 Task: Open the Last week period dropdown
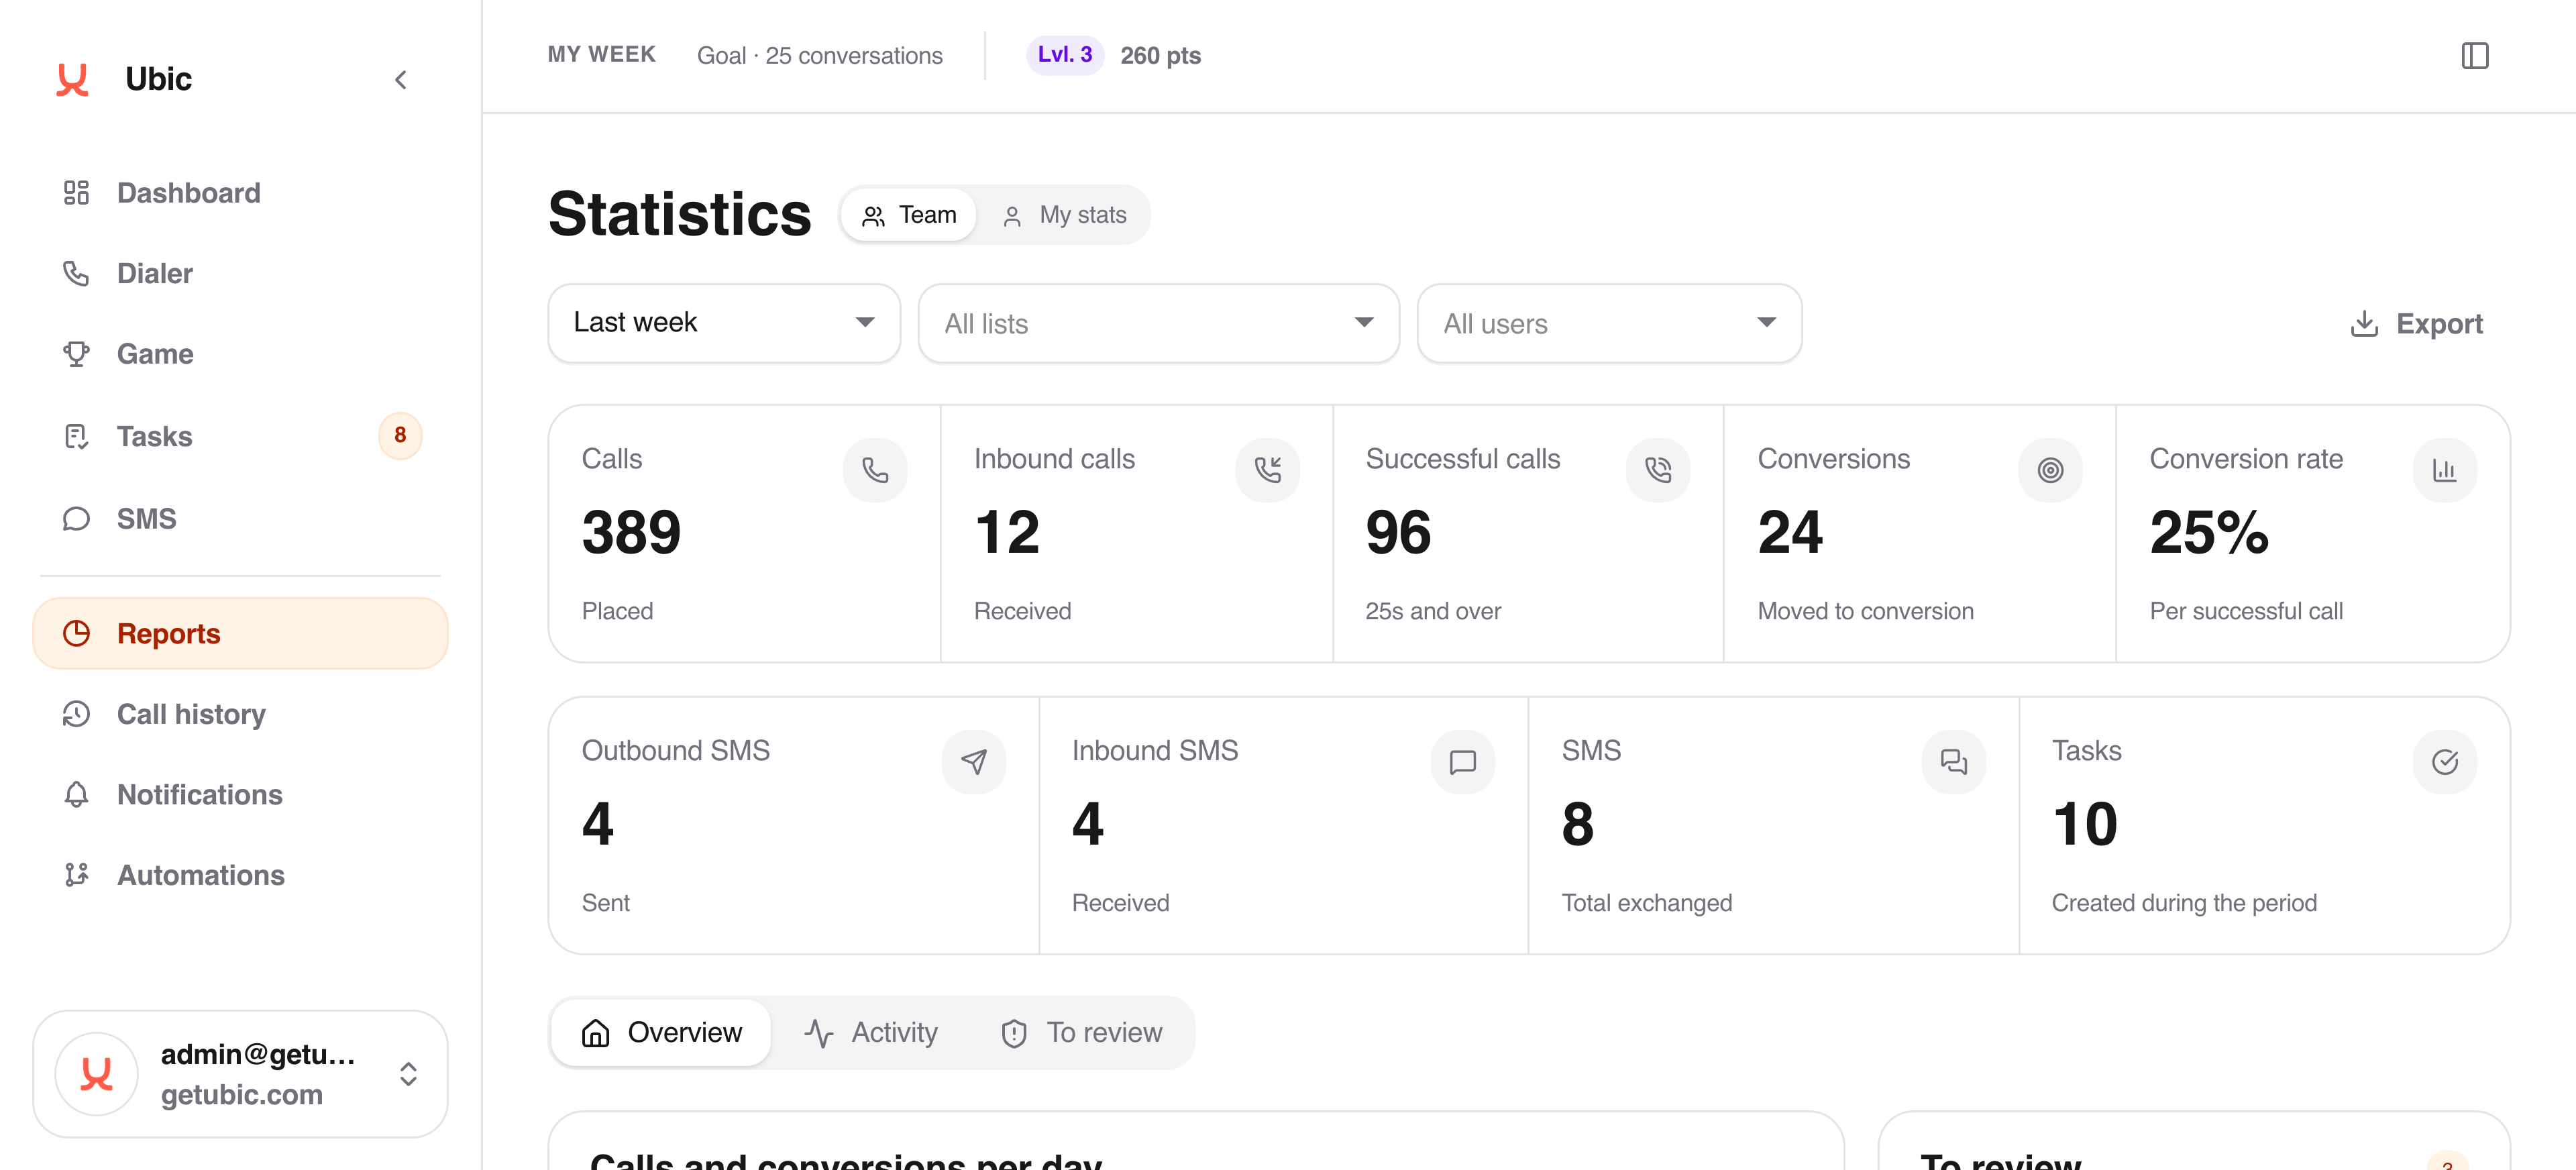coord(724,323)
